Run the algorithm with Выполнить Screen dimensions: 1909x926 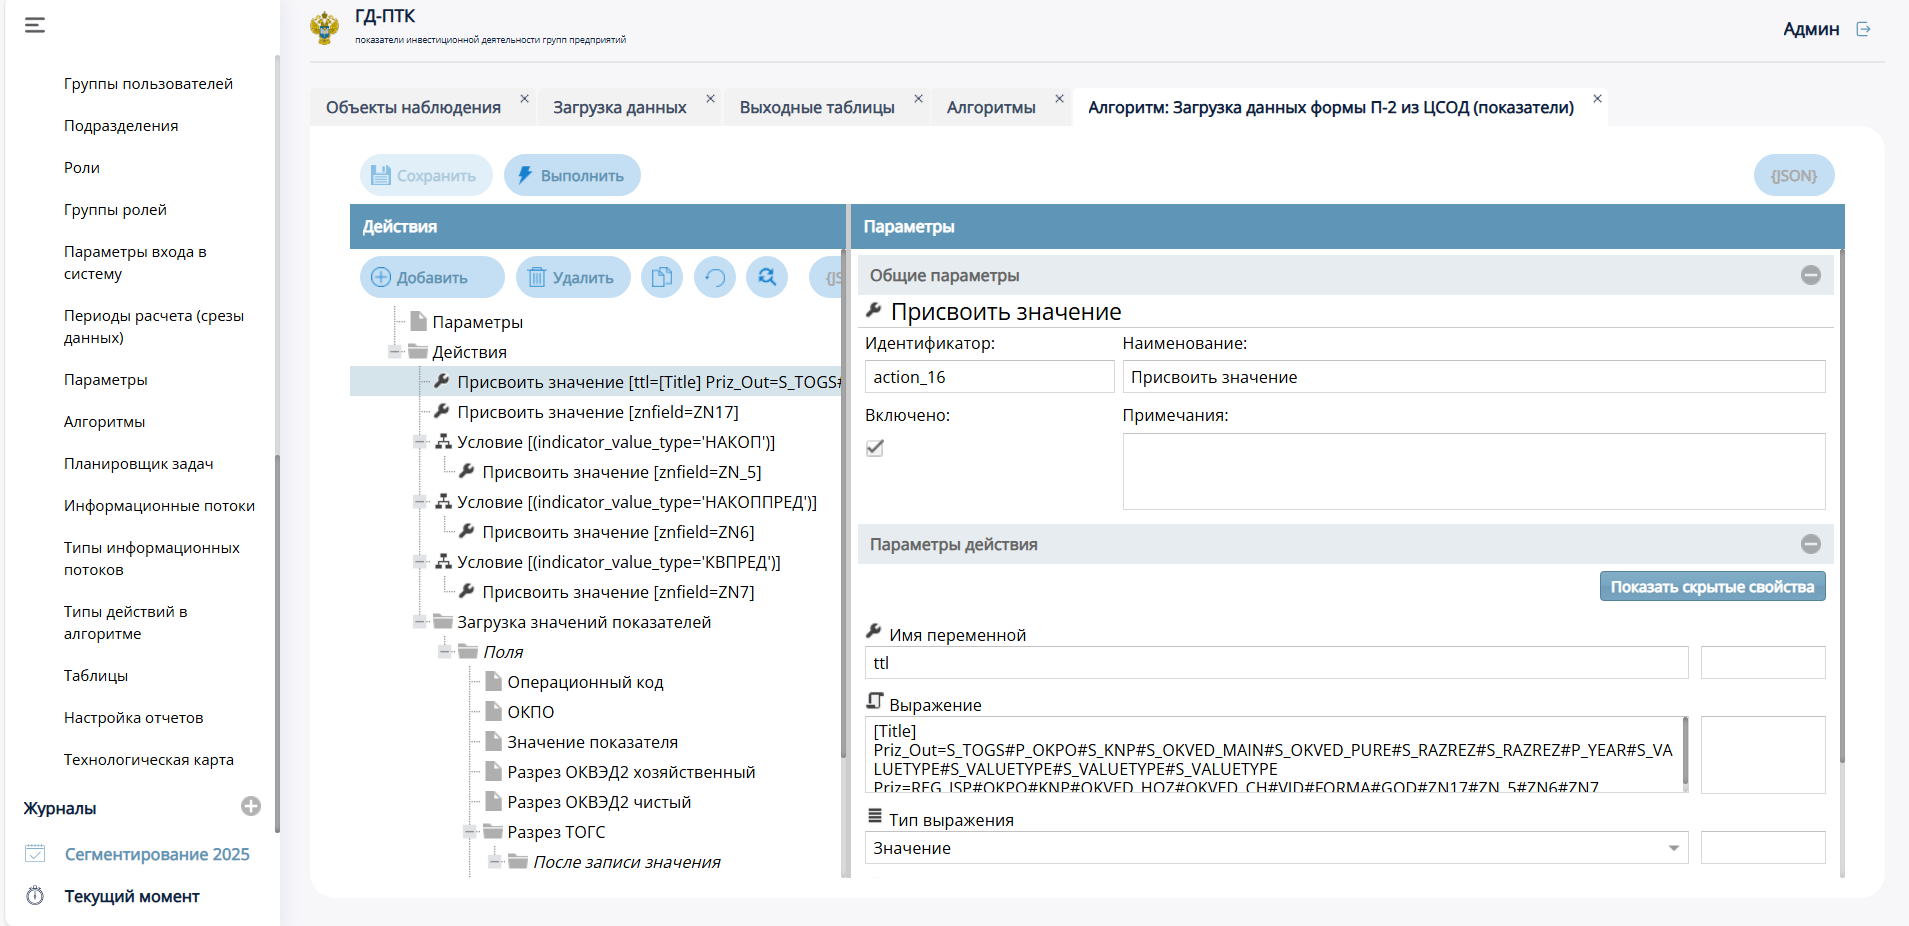pos(572,175)
